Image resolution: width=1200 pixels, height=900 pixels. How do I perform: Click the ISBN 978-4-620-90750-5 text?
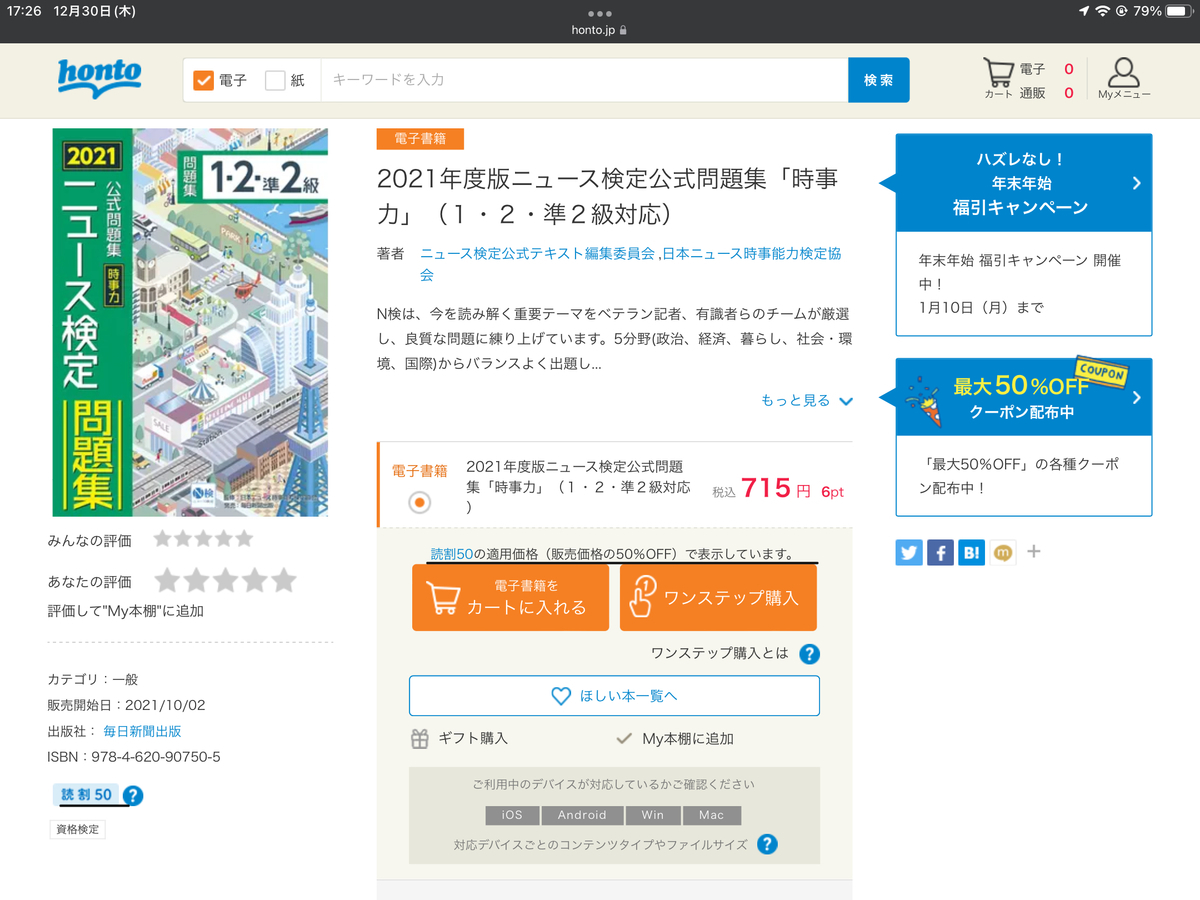point(134,757)
